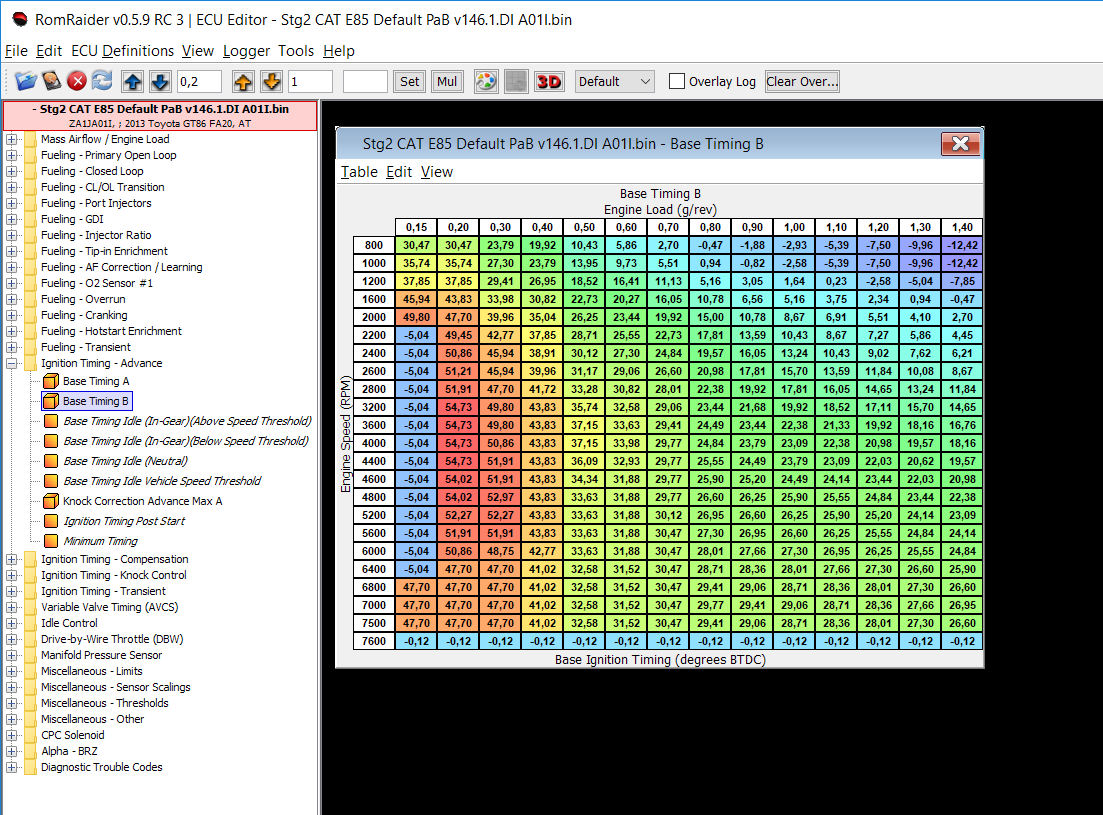The image size is (1103, 815).
Task: Open the Logger menu
Action: click(x=246, y=51)
